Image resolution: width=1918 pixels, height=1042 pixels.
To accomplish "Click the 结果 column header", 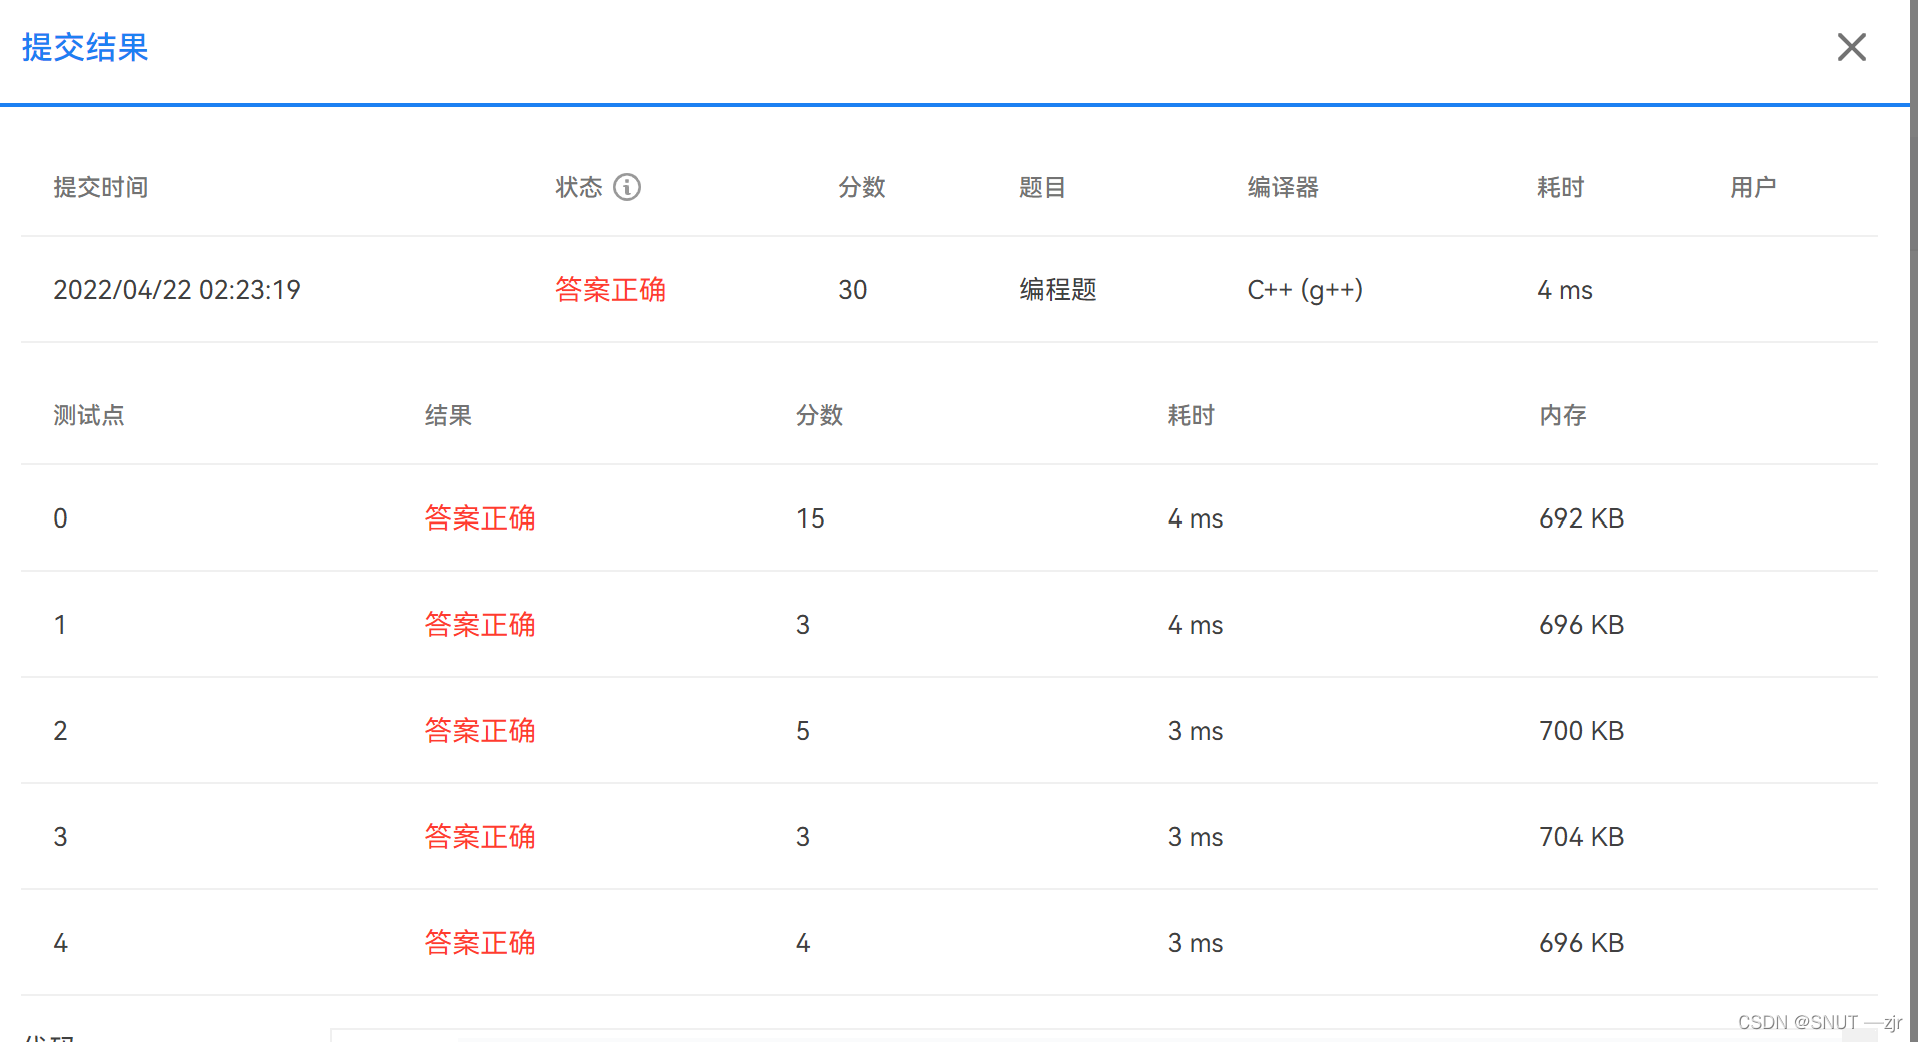I will tap(448, 415).
